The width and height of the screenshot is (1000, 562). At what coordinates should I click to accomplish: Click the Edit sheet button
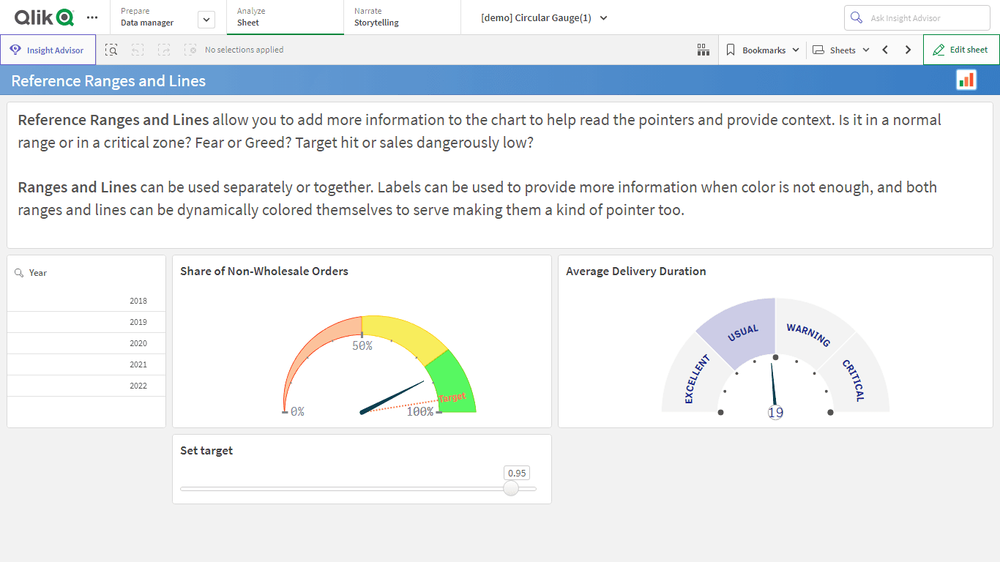coord(960,50)
